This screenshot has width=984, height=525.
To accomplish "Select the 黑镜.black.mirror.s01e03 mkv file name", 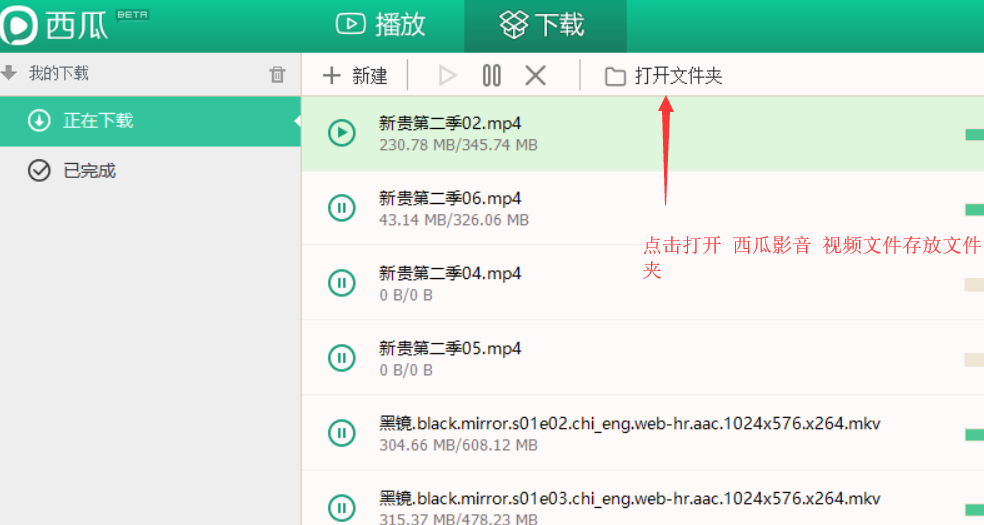I will [629, 499].
